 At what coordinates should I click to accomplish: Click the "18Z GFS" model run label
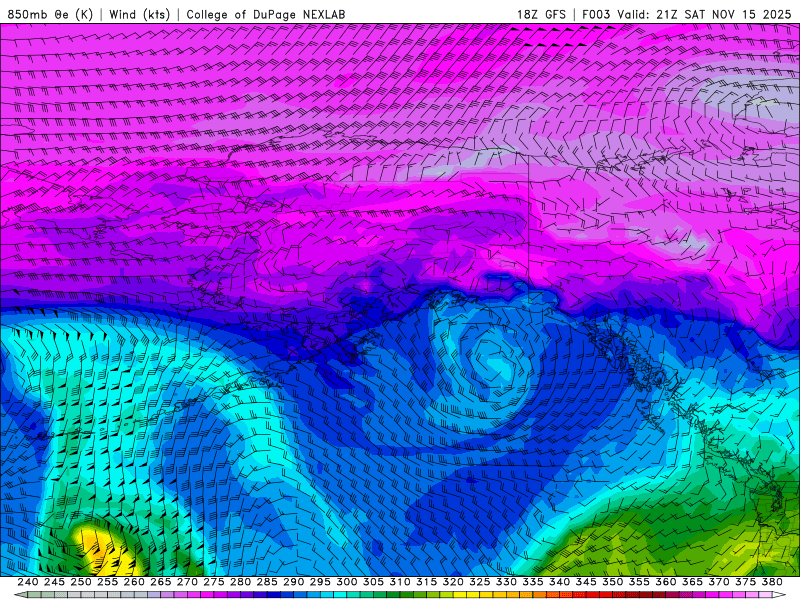[541, 14]
